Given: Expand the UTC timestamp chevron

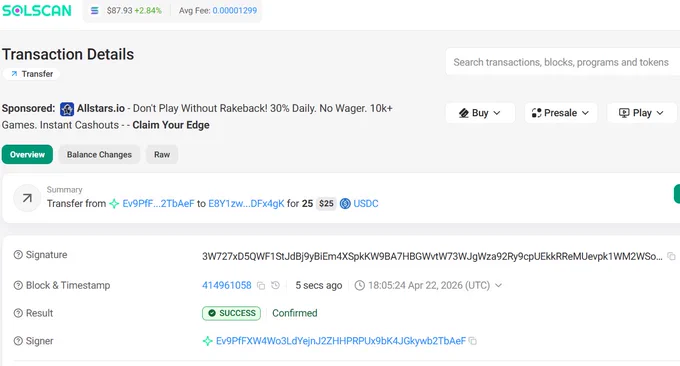Looking at the screenshot, I should click(498, 285).
